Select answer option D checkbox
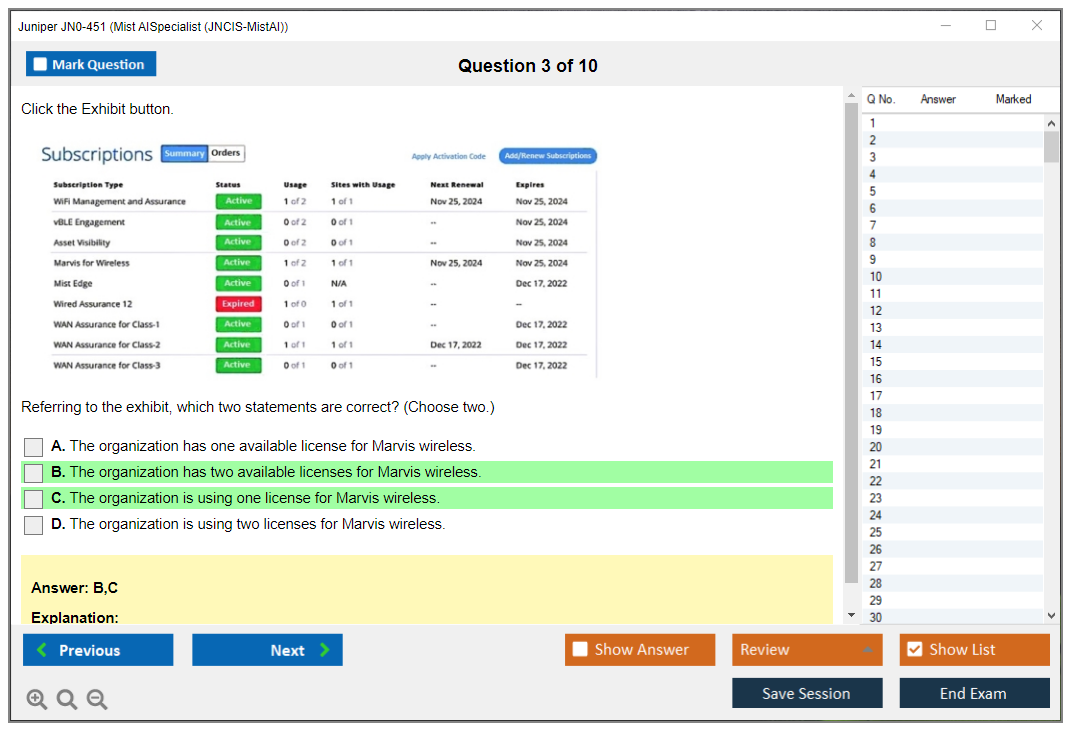 34,525
